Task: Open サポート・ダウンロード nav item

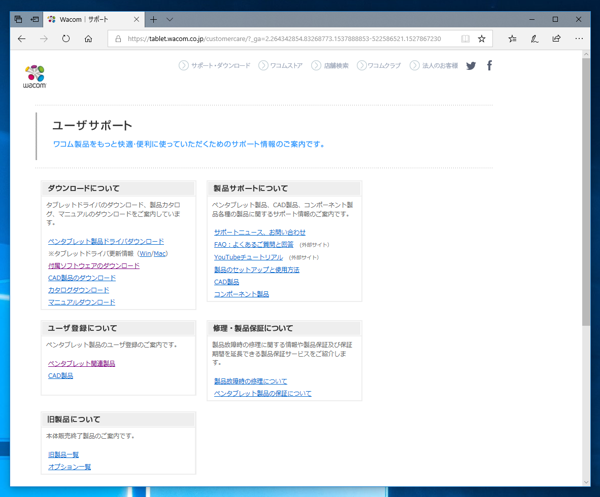Action: point(215,66)
